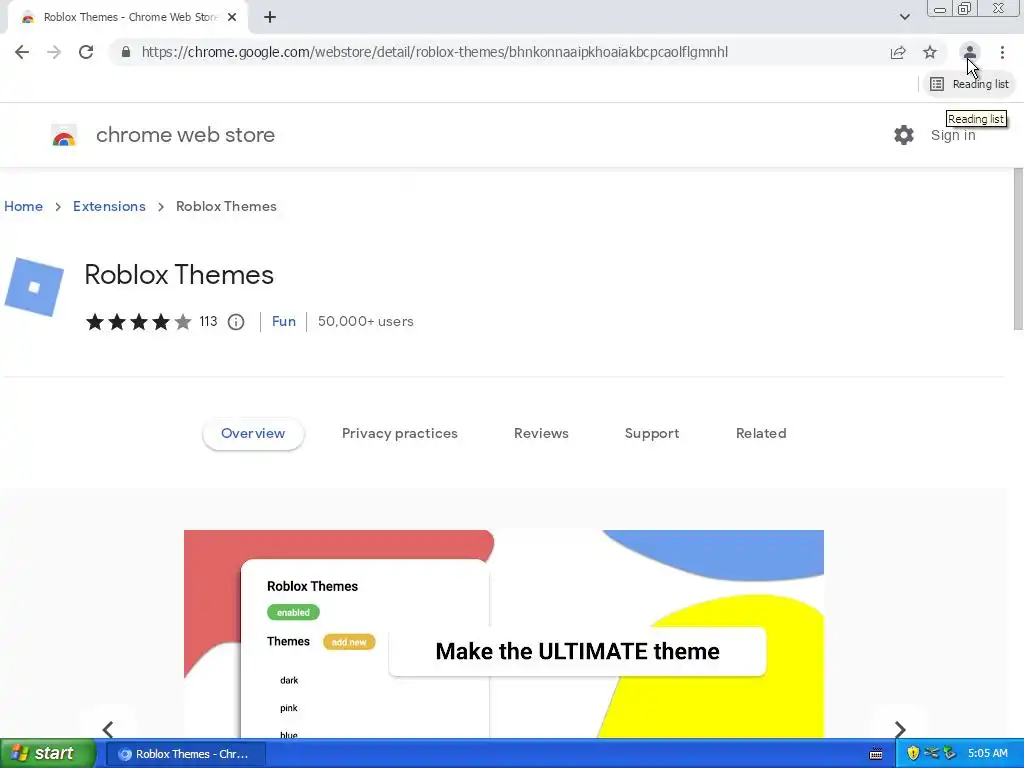
Task: Show next screenshot with right arrow
Action: [x=899, y=729]
